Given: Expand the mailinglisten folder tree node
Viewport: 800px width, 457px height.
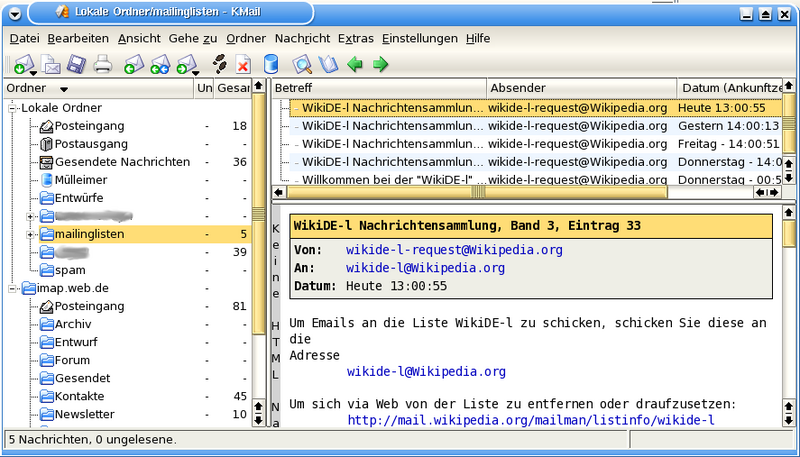Looking at the screenshot, I should coord(31,234).
